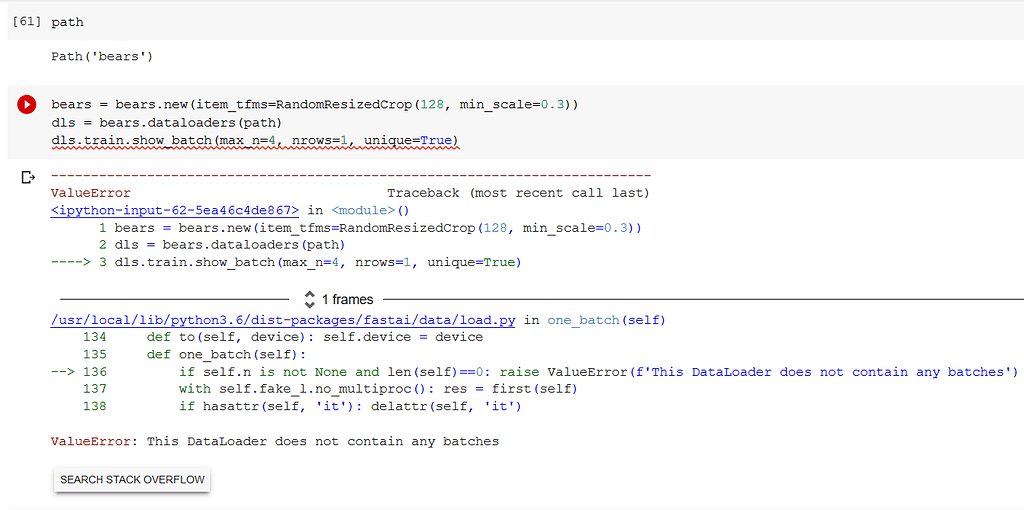
Task: Select the Path('bears') output text
Action: [x=102, y=57]
